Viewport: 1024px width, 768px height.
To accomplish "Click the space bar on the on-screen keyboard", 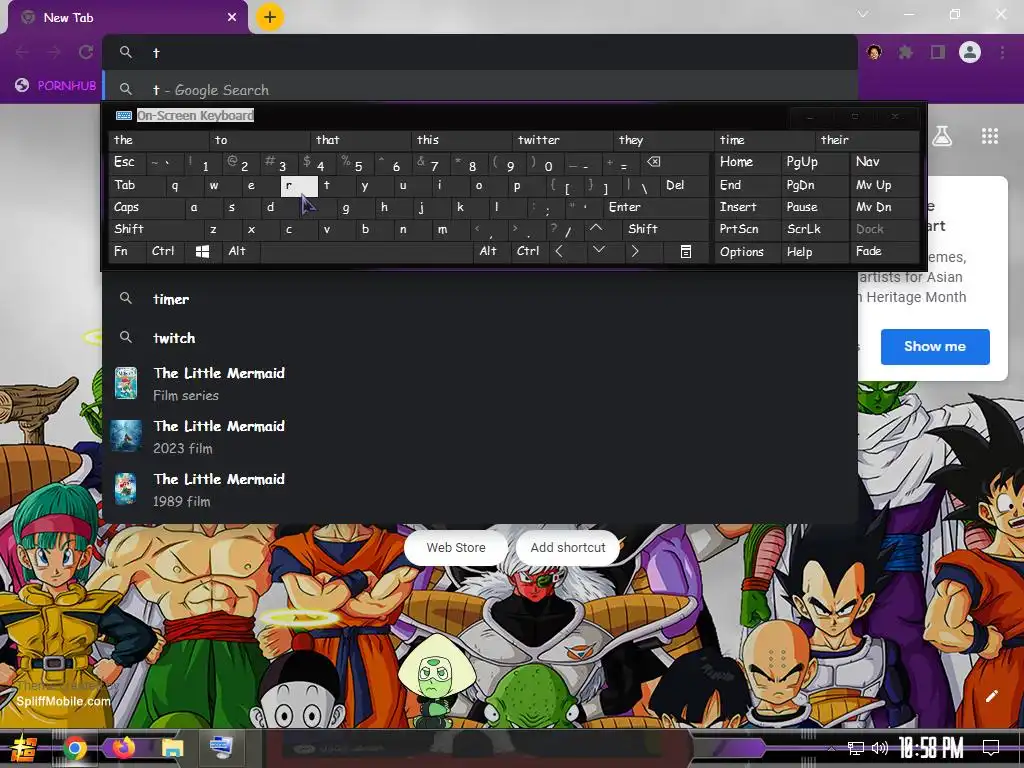I will pyautogui.click(x=366, y=251).
